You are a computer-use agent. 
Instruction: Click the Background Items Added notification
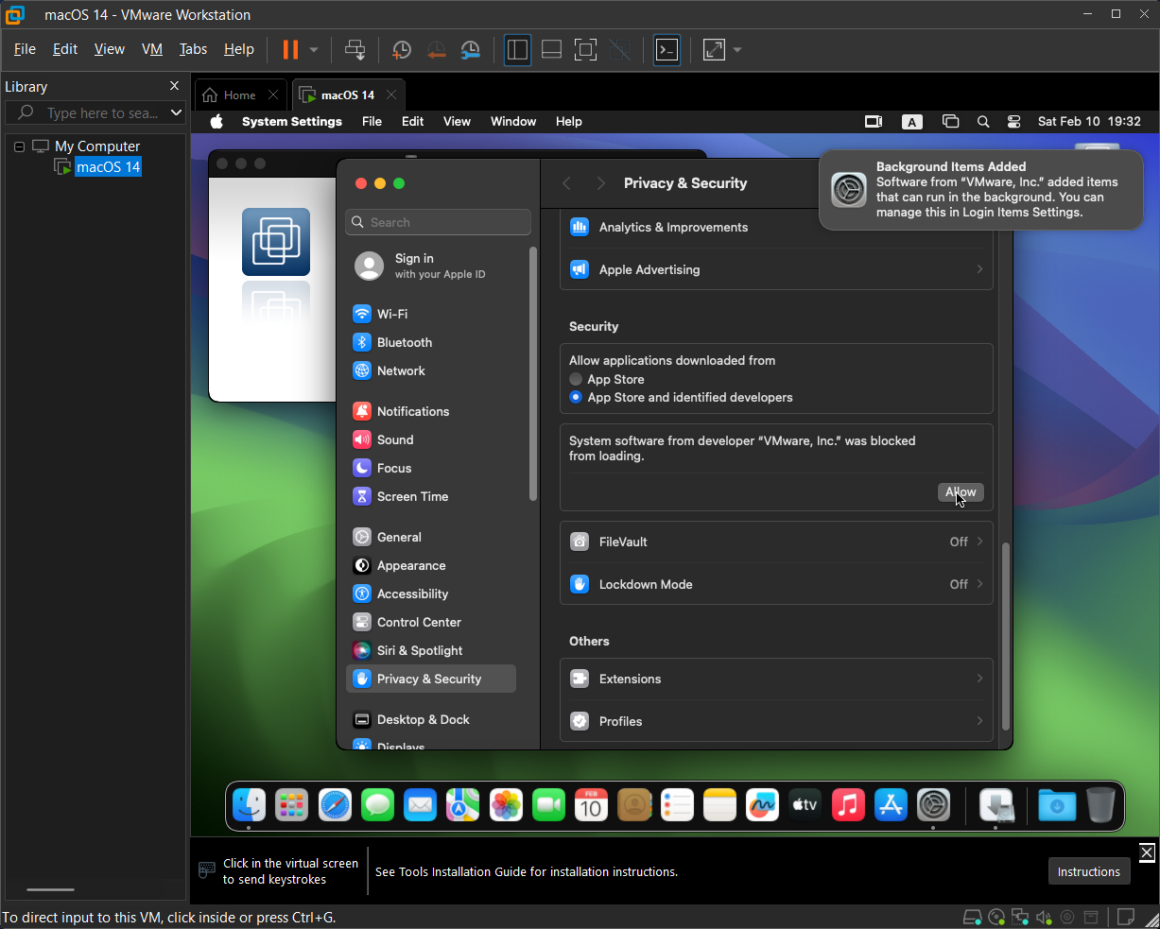(981, 189)
